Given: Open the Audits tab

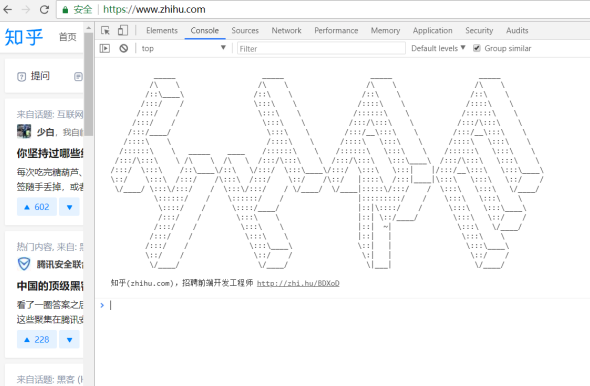Looking at the screenshot, I should pos(517,30).
